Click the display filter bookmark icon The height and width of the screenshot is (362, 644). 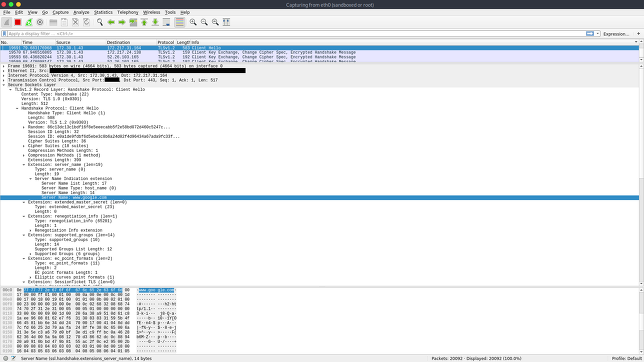(x=5, y=34)
